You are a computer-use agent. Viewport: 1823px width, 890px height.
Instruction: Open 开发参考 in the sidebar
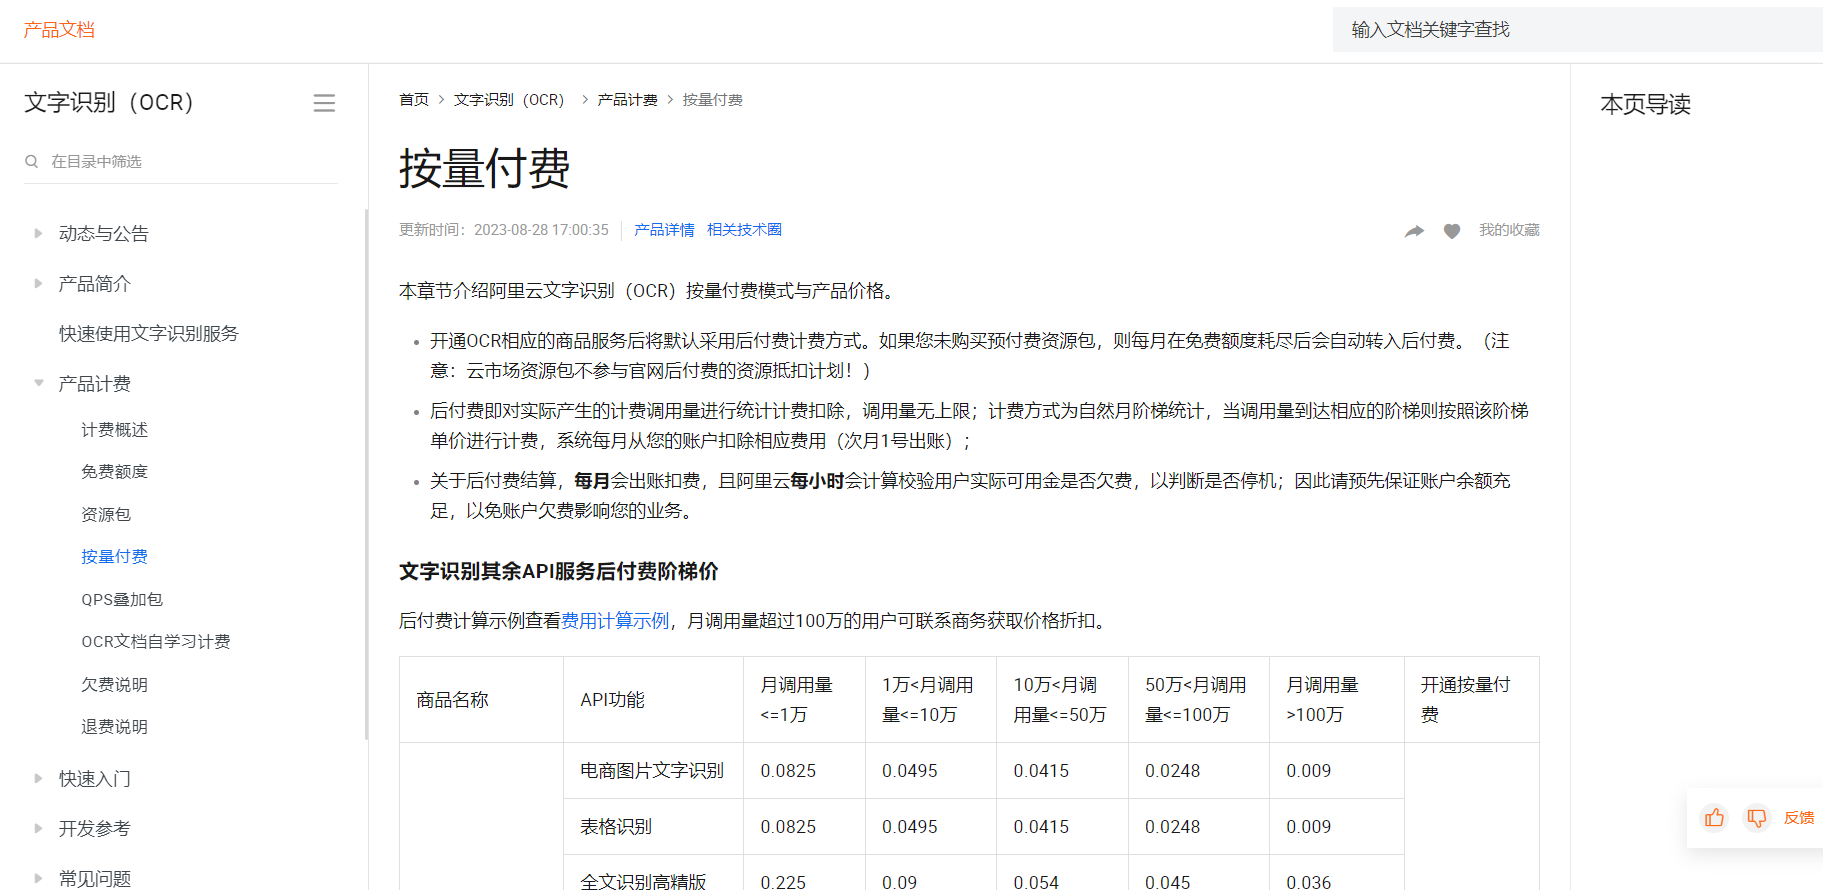click(95, 828)
